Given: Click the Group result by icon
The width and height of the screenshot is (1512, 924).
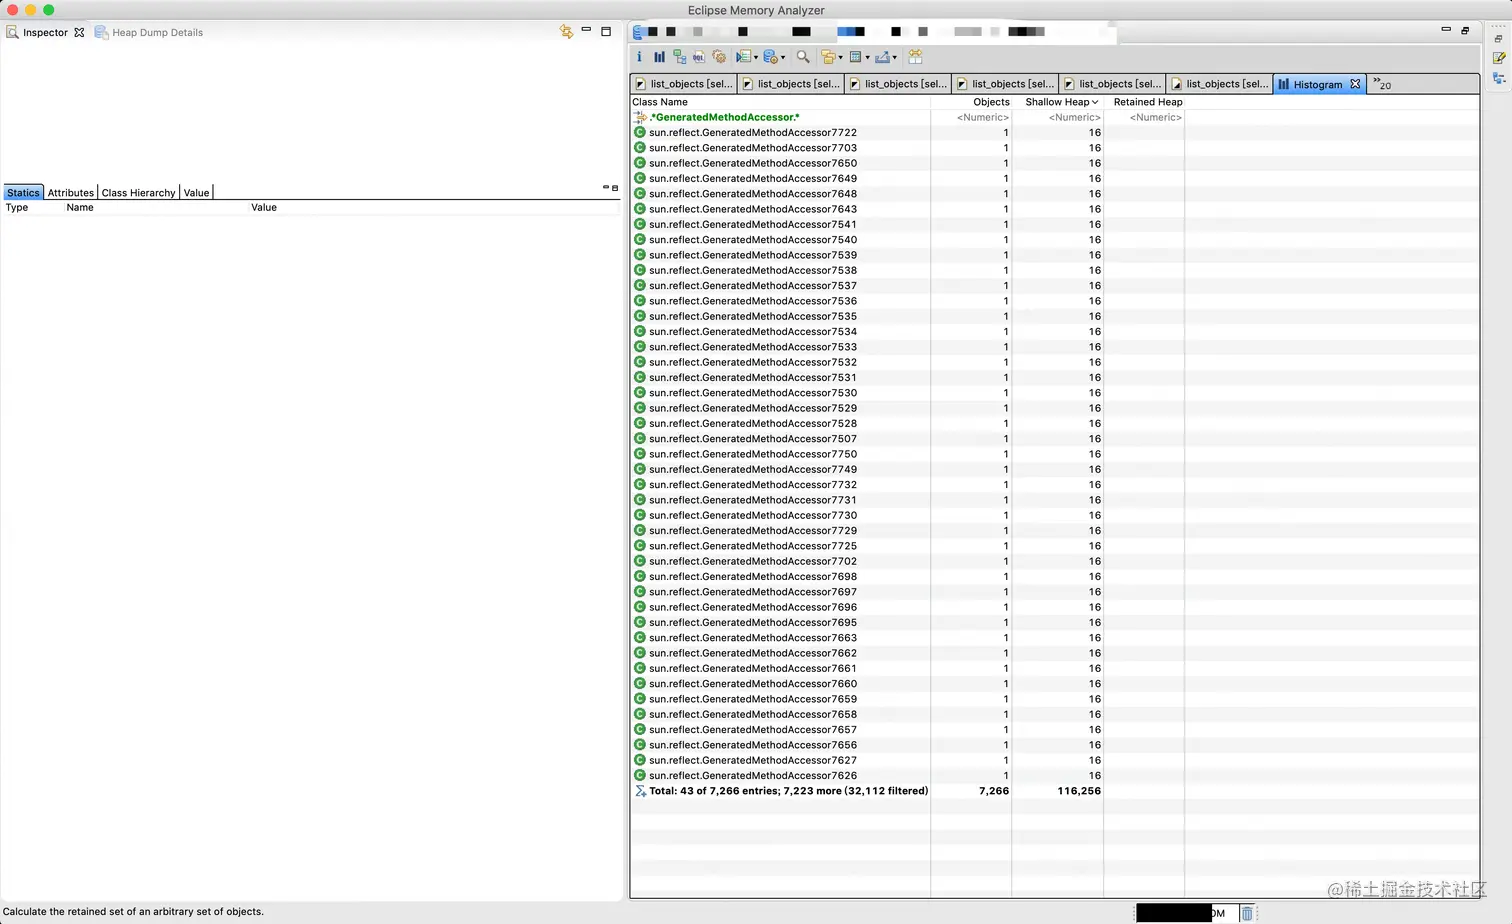Looking at the screenshot, I should pos(828,57).
